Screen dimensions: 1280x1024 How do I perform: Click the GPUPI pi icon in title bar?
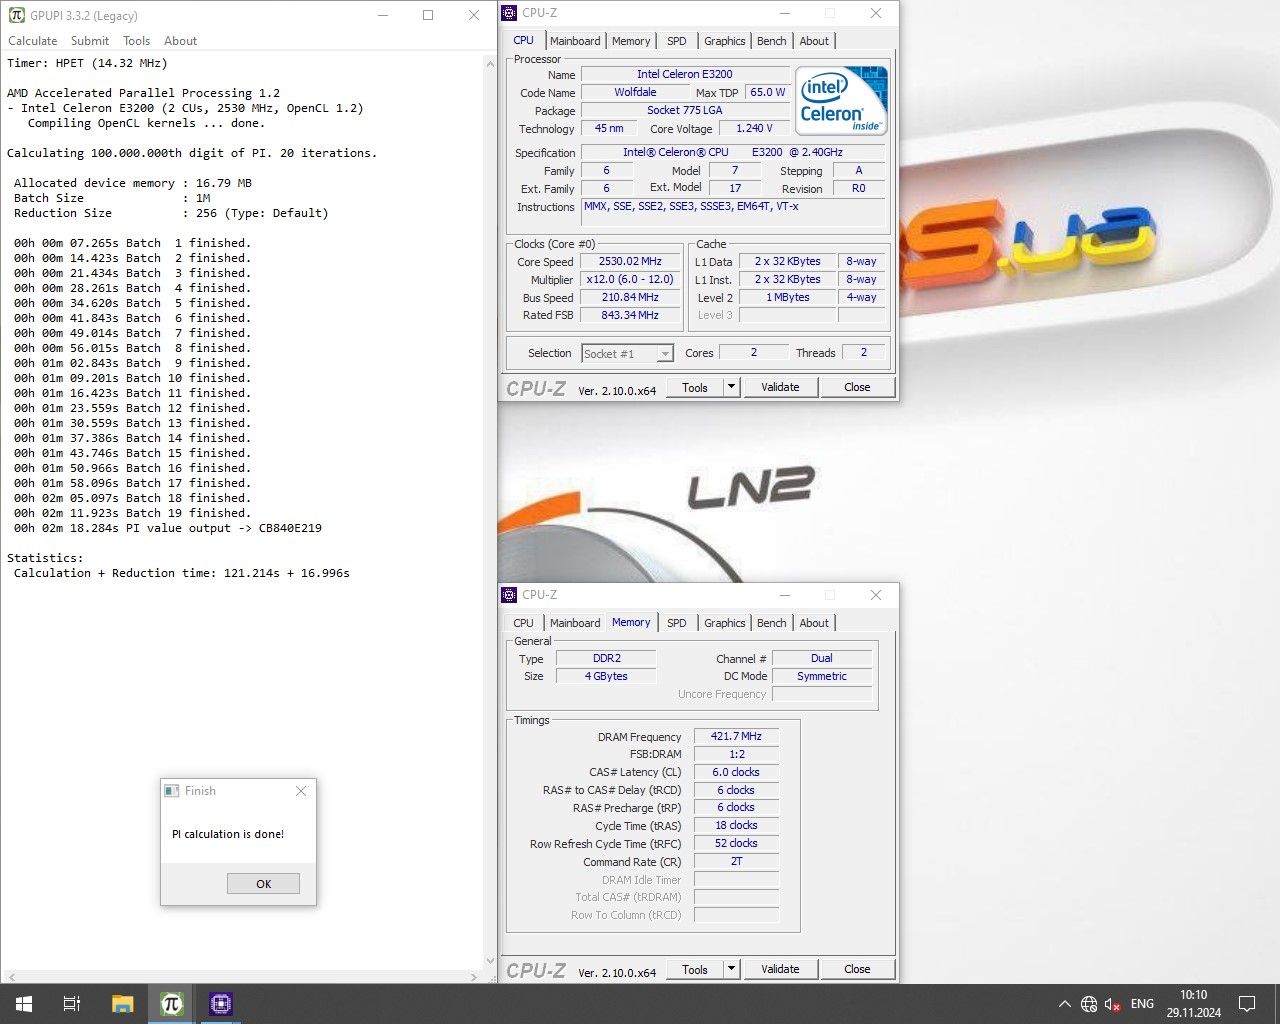[x=17, y=15]
